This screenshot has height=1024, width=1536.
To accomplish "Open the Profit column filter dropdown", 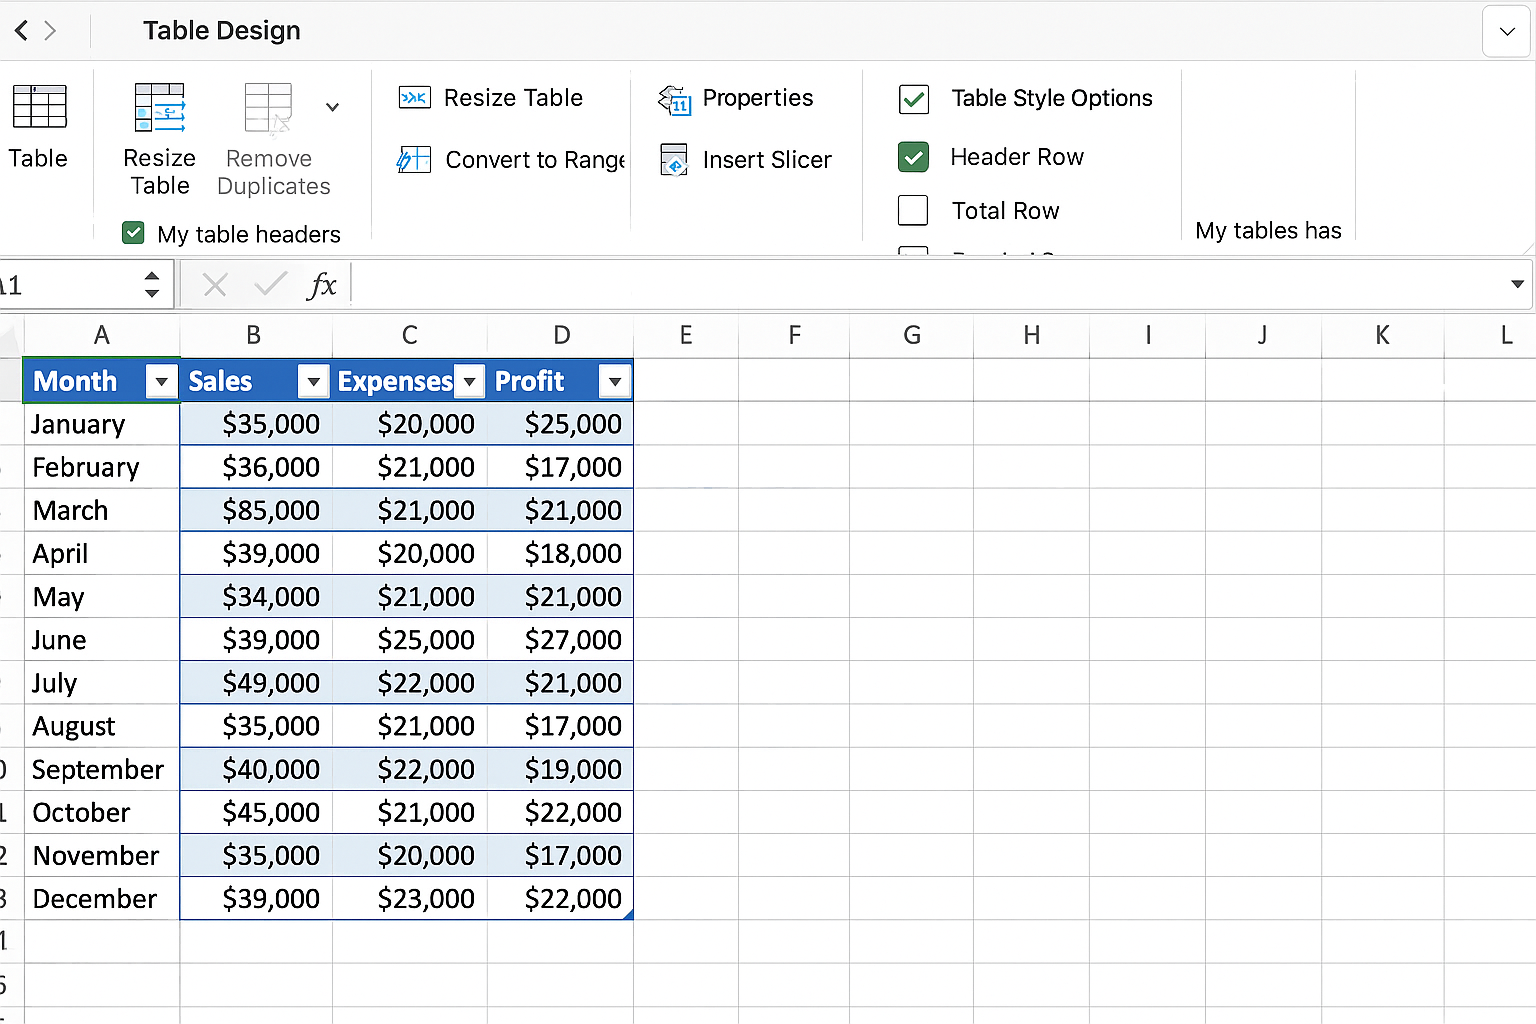I will 615,381.
